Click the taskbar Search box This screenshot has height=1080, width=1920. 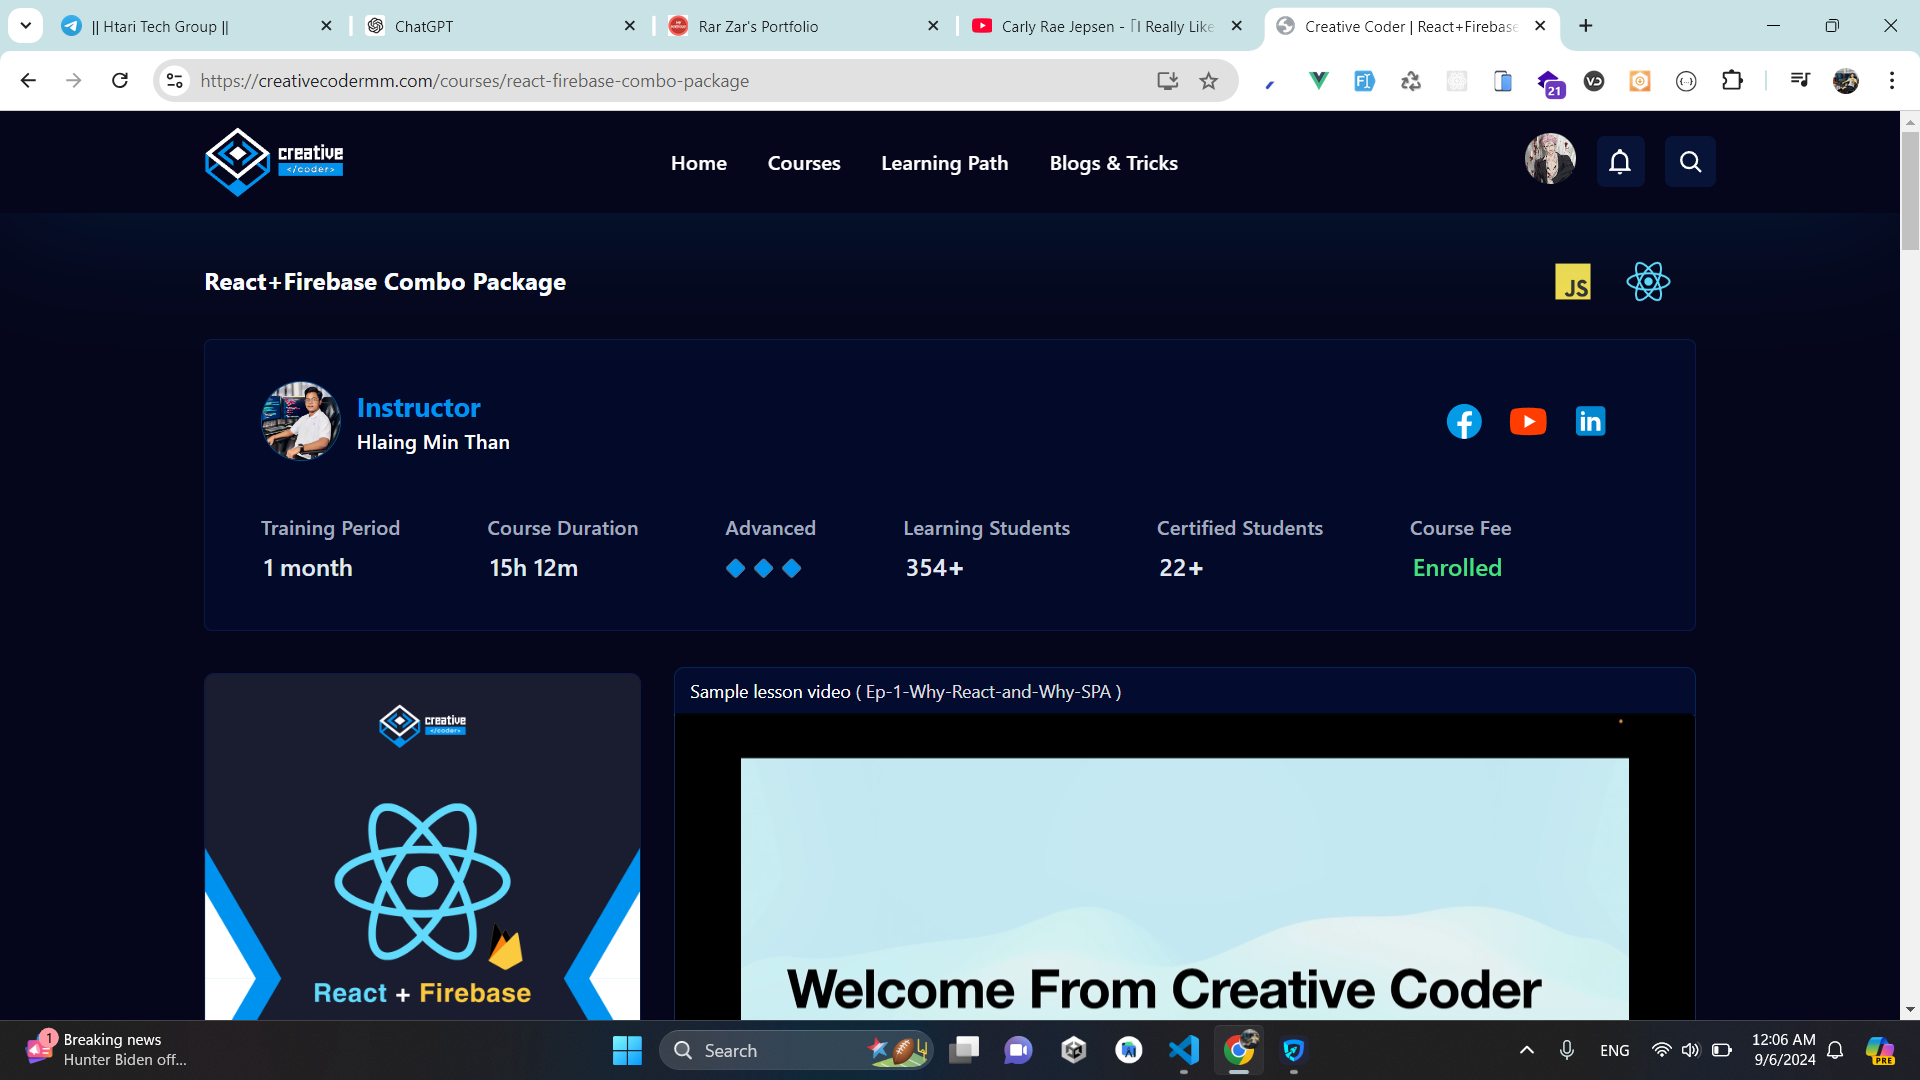(796, 1050)
